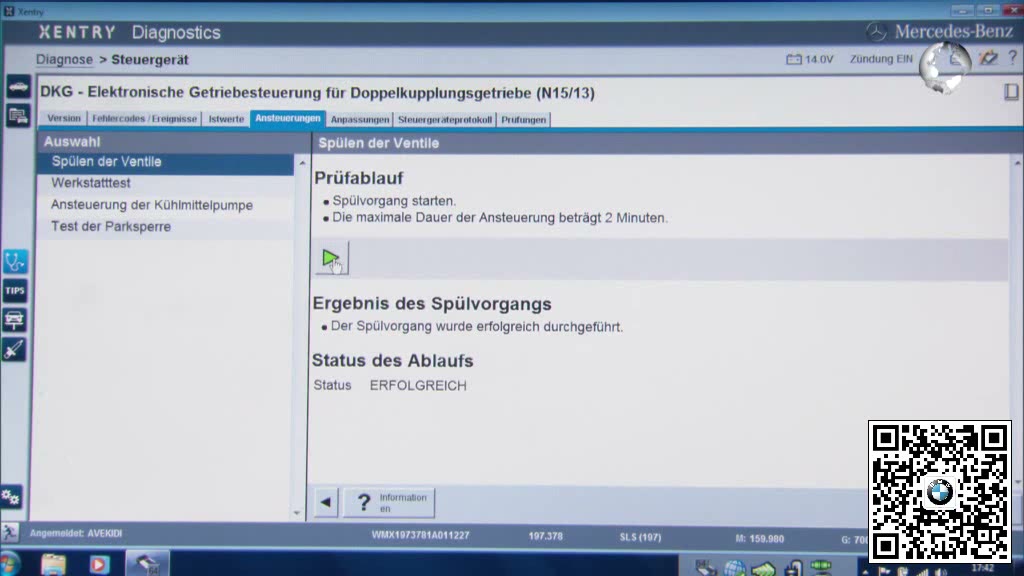Click the ERFOLGREICH status value
The width and height of the screenshot is (1024, 576).
[418, 386]
